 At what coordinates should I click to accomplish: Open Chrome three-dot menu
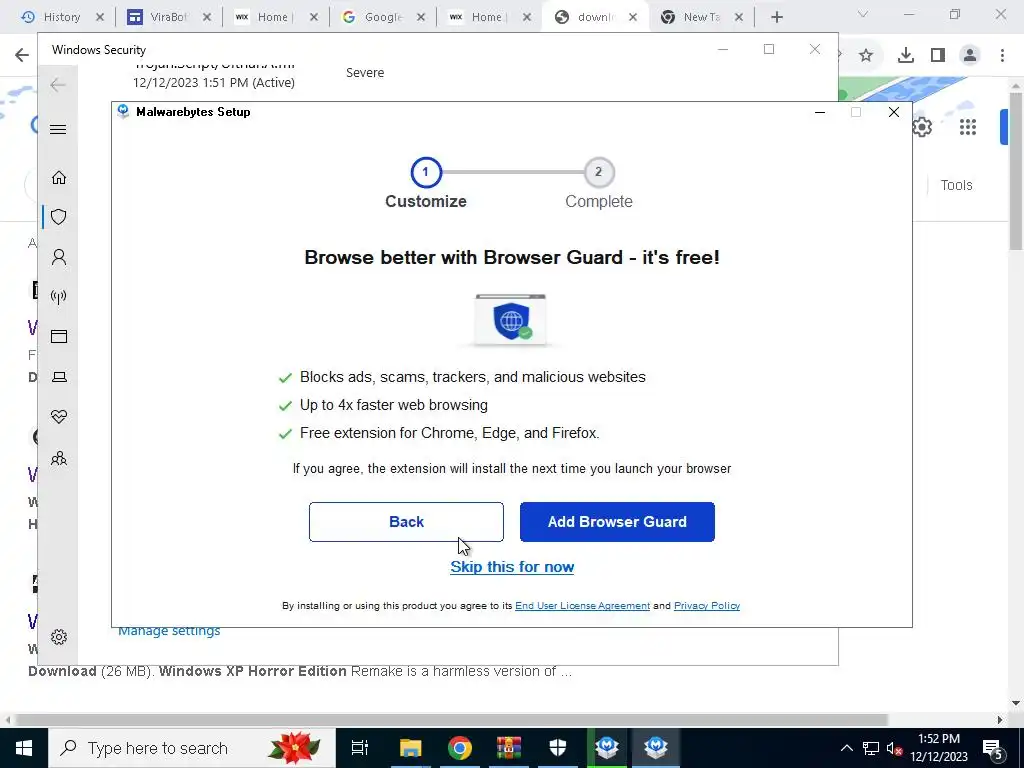[1002, 56]
